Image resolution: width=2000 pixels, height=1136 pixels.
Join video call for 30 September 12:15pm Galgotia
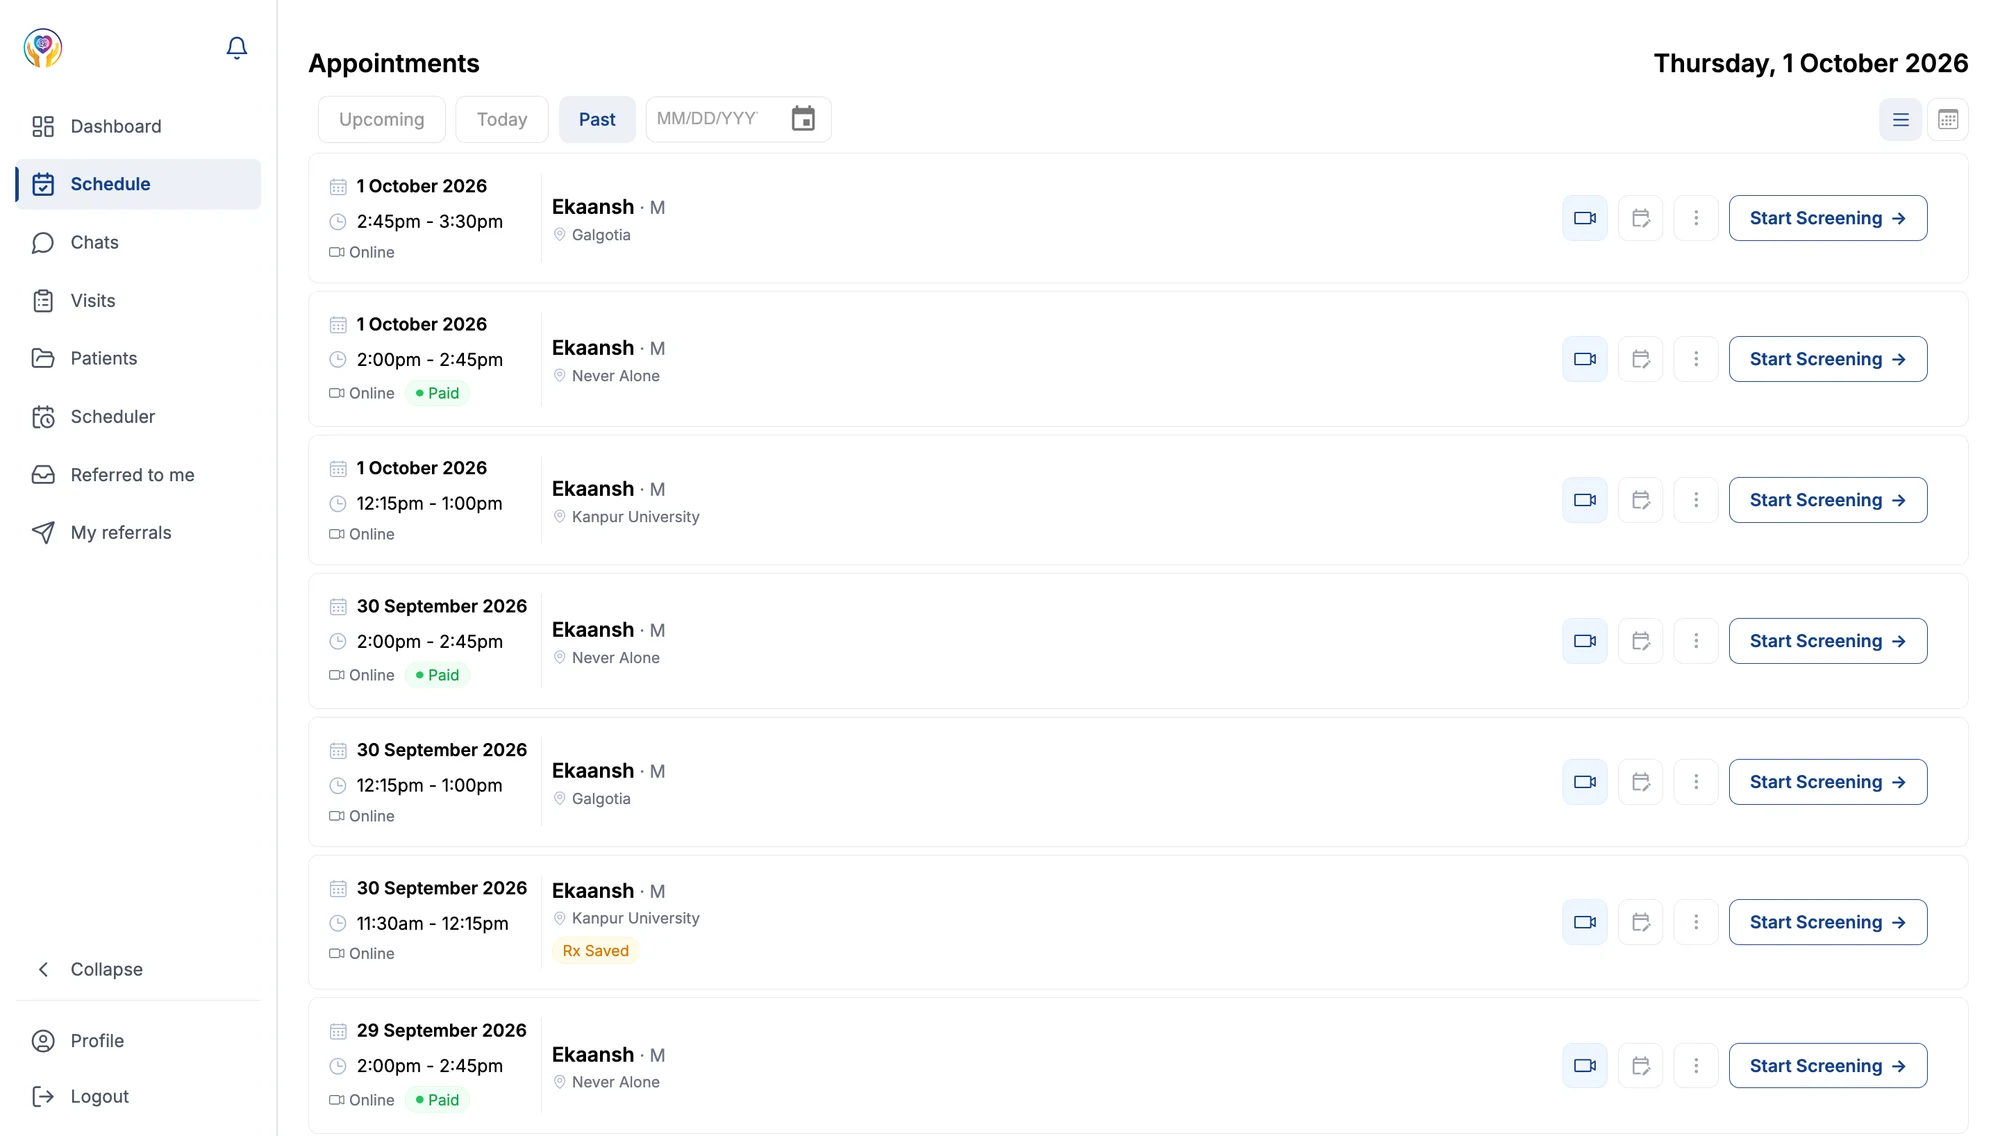click(x=1585, y=782)
